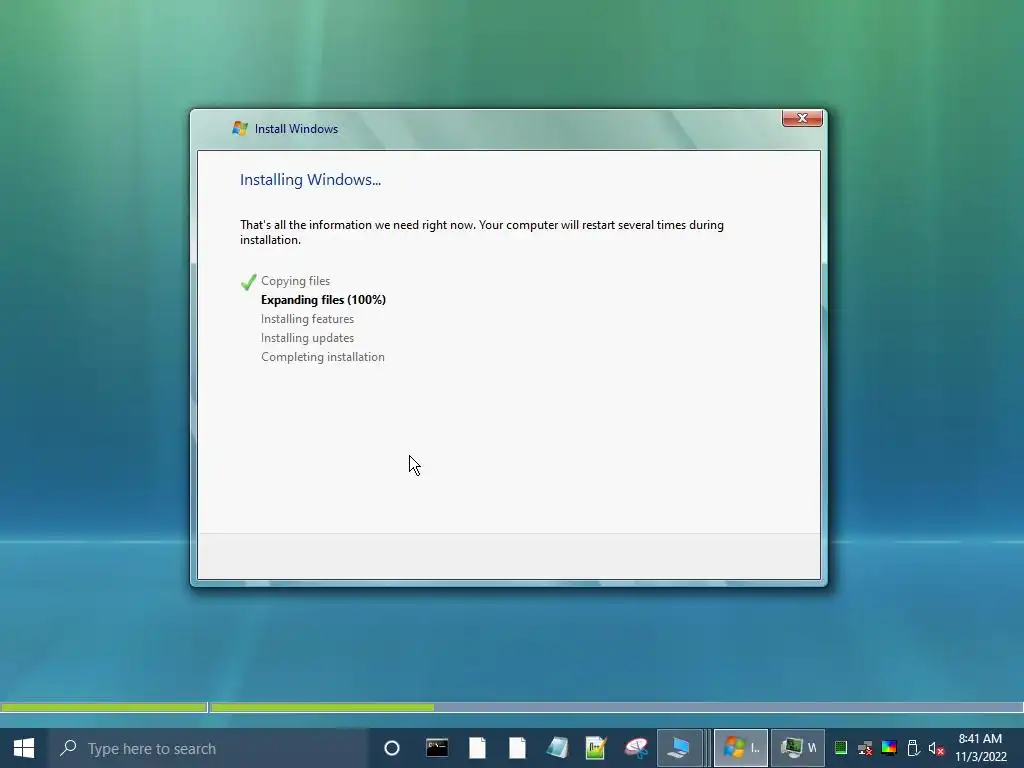Open the Notepad-style notebook taskbar icon
The height and width of the screenshot is (768, 1024).
click(557, 748)
